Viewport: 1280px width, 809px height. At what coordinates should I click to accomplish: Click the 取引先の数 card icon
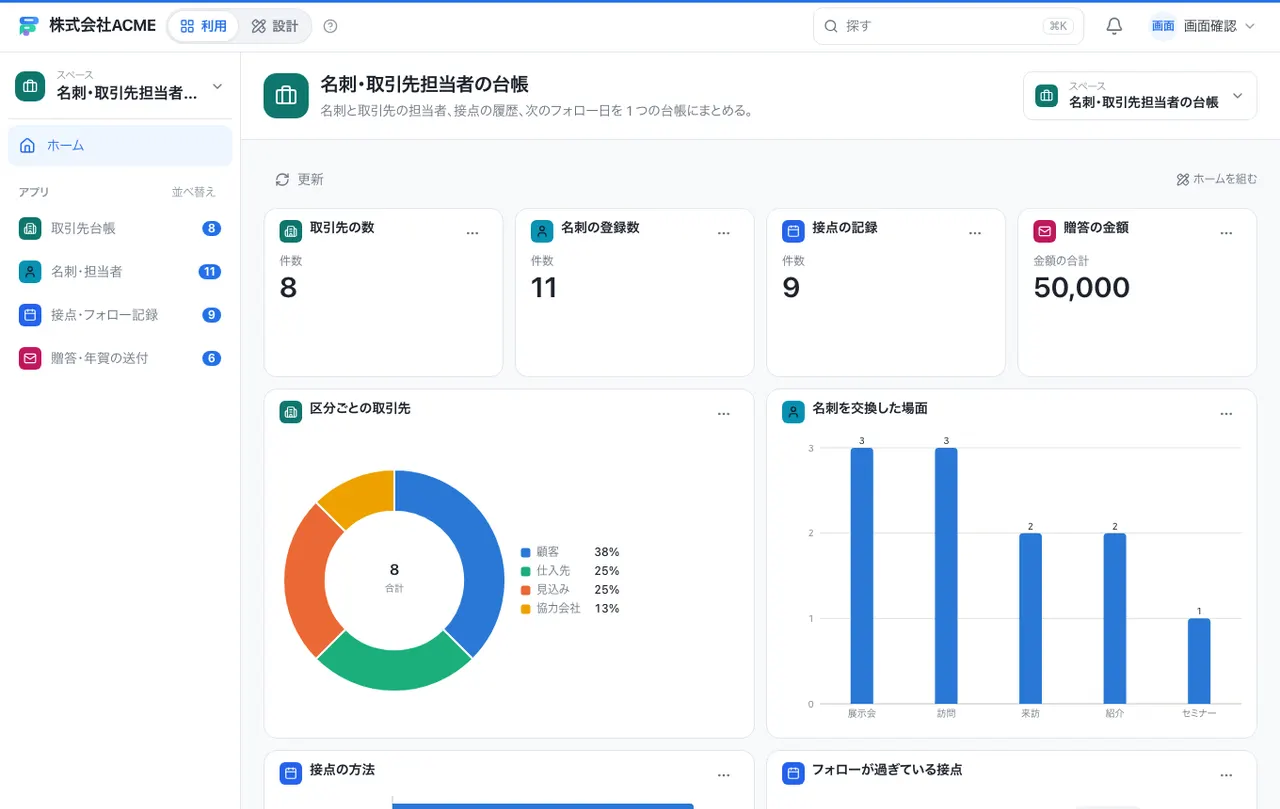[x=291, y=231]
